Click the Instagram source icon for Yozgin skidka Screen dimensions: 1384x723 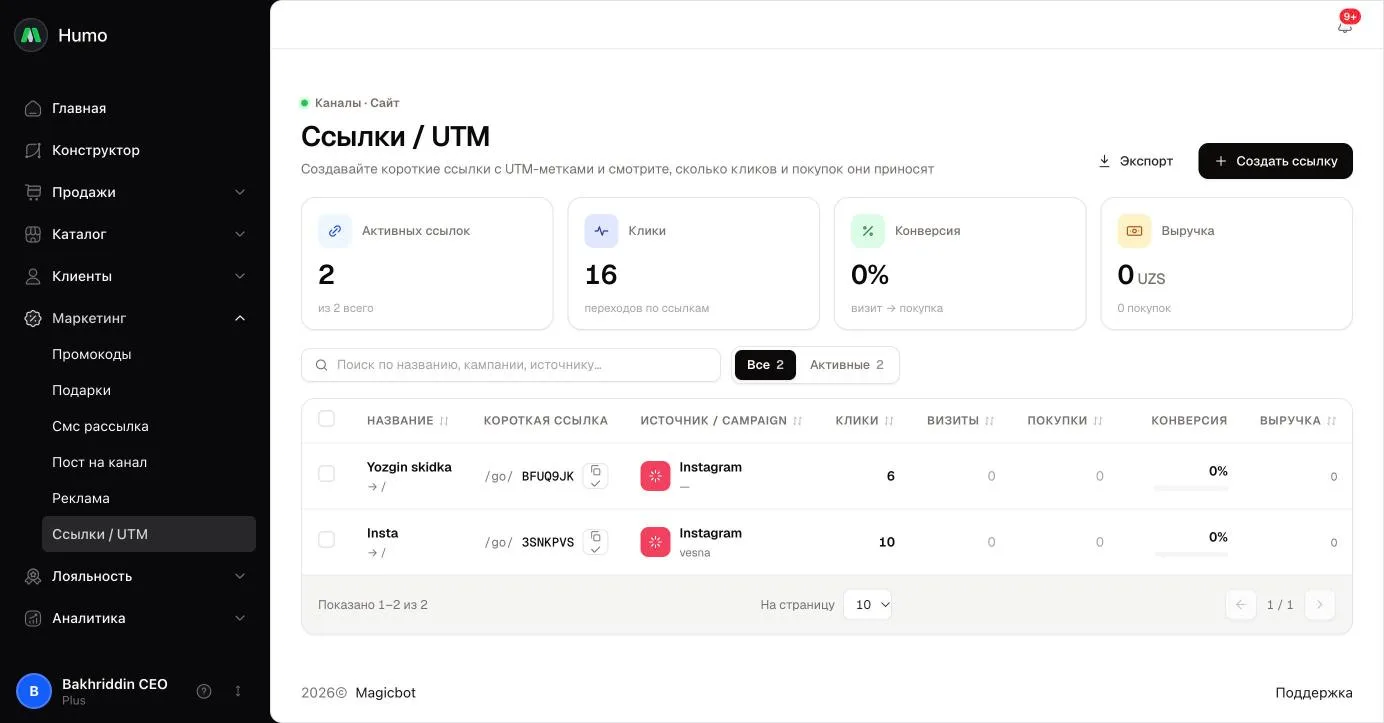point(655,476)
